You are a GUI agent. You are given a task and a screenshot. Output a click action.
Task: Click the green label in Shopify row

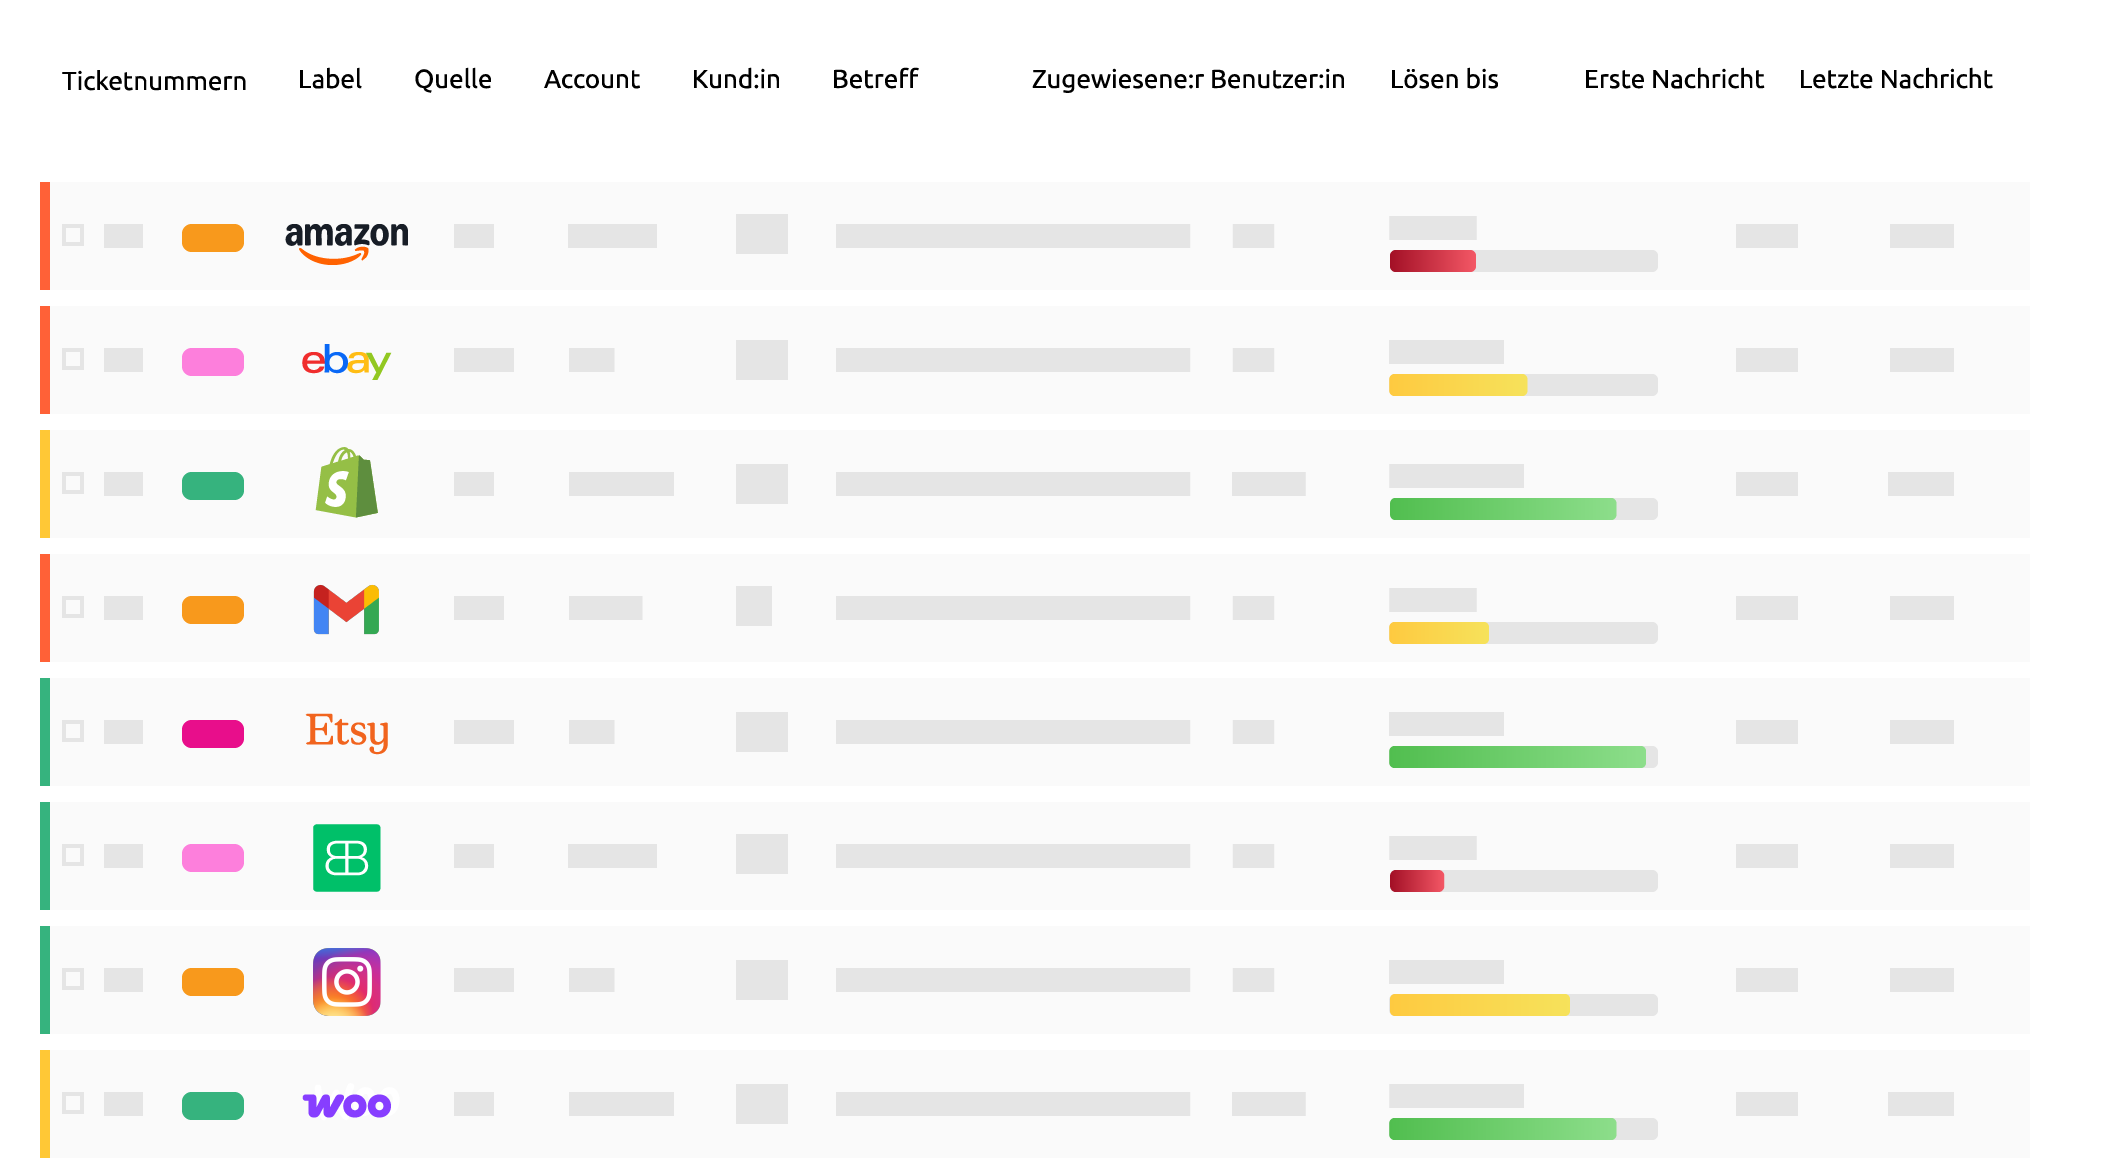(213, 486)
